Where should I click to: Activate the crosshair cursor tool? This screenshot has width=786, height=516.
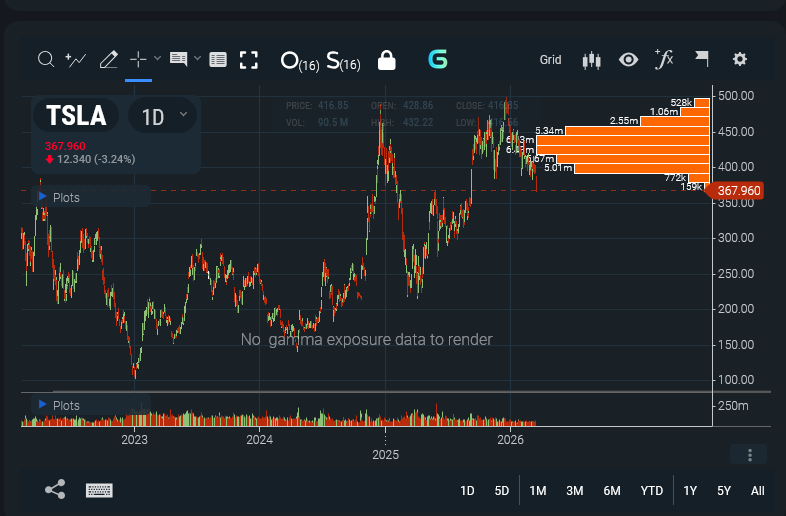click(x=138, y=59)
